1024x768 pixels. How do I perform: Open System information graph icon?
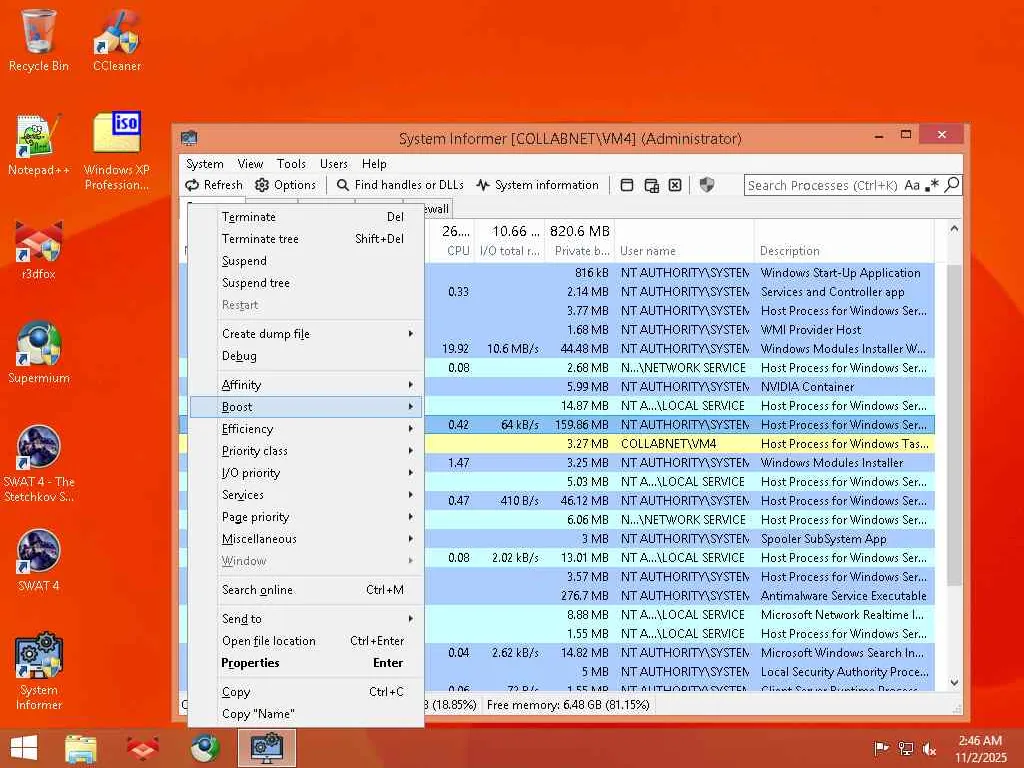point(483,185)
